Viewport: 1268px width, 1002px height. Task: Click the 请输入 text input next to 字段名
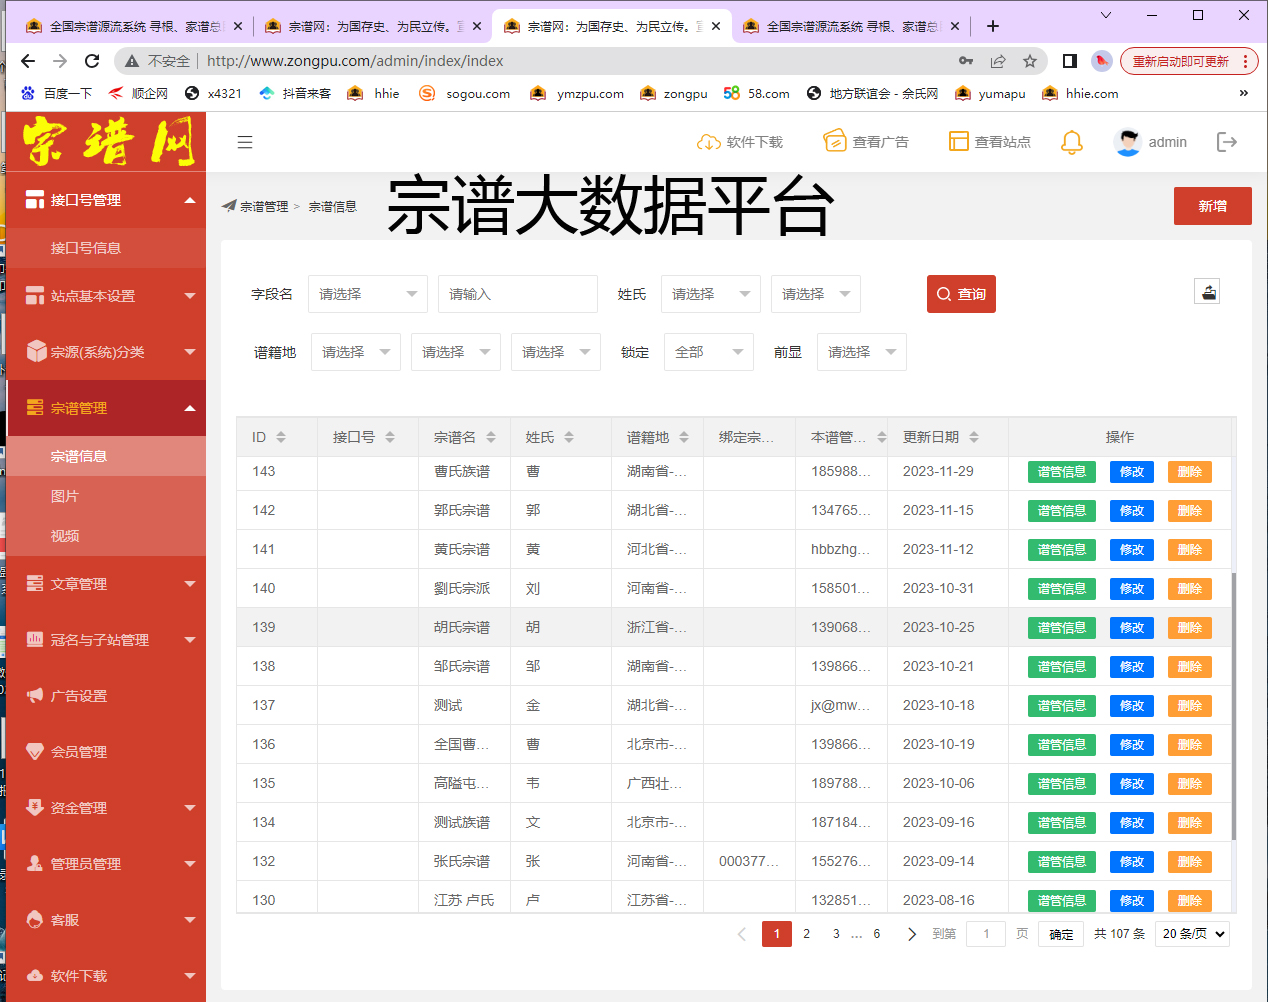click(x=517, y=293)
